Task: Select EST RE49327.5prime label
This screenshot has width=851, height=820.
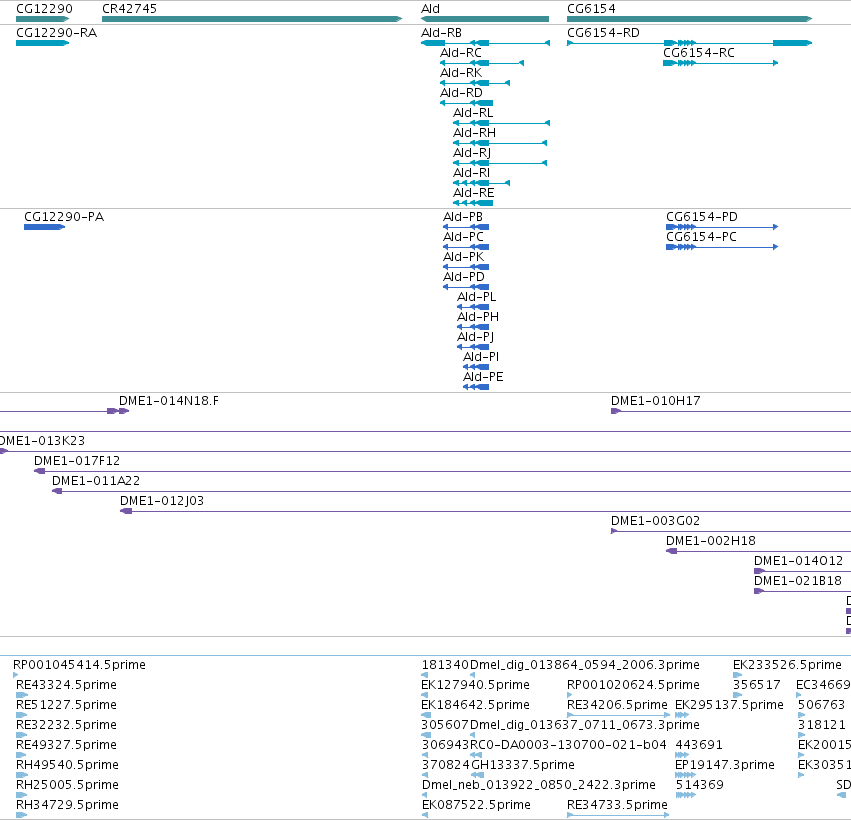Action: pyautogui.click(x=66, y=745)
